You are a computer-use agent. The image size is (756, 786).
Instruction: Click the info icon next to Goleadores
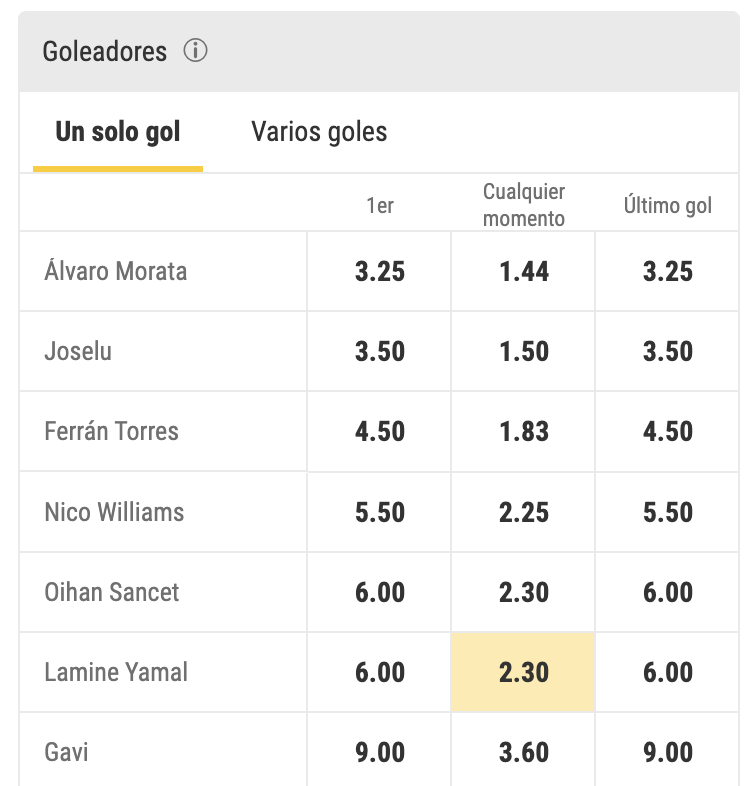coord(195,50)
